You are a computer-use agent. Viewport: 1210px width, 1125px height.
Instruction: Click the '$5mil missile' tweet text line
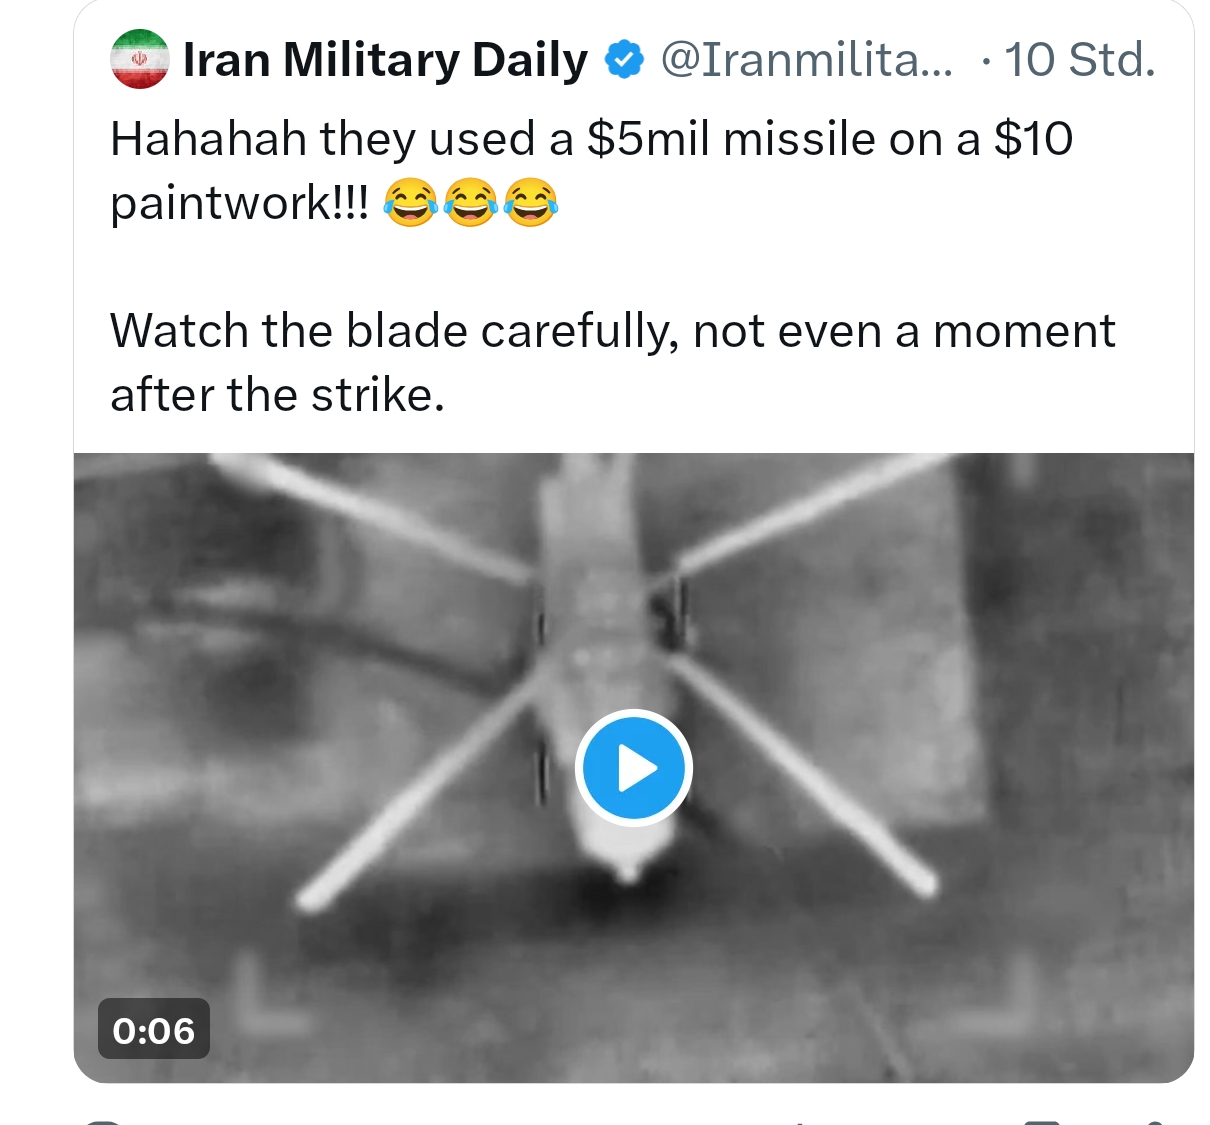590,139
